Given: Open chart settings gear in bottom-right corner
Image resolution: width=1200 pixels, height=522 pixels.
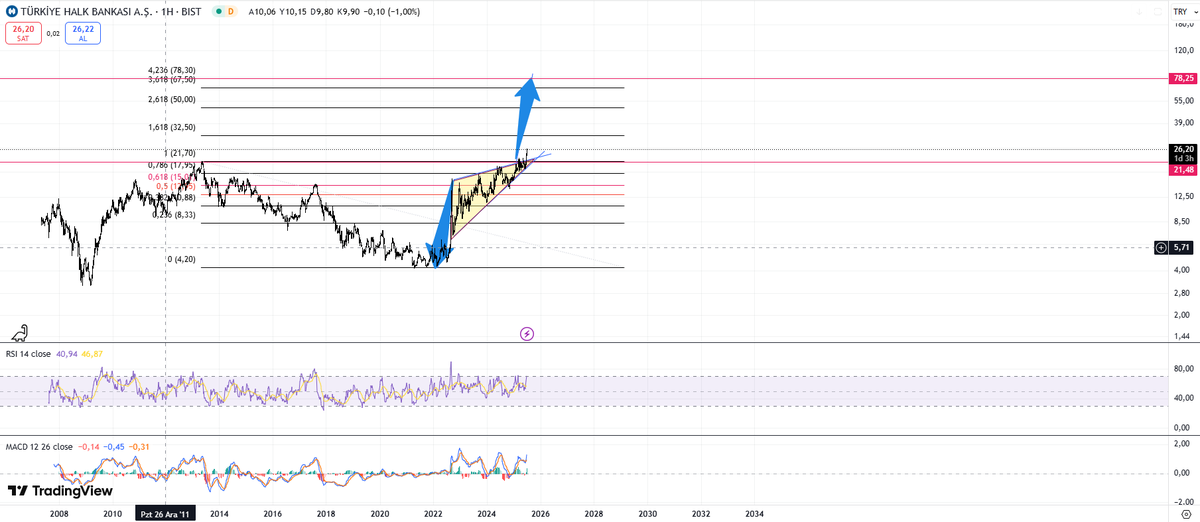Looking at the screenshot, I should [x=1184, y=513].
